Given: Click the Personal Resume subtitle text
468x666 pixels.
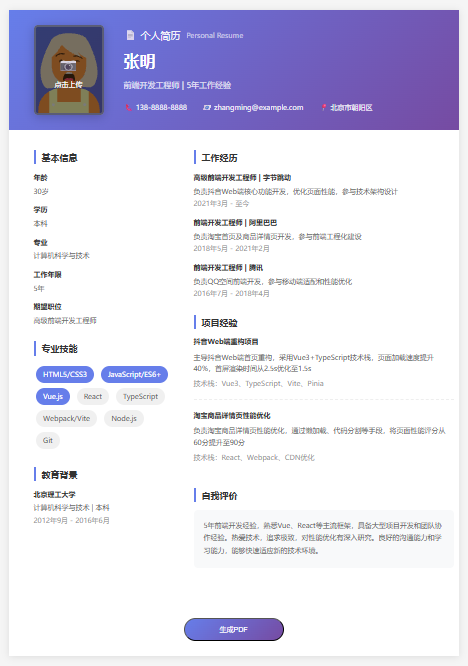Looking at the screenshot, I should coord(215,36).
